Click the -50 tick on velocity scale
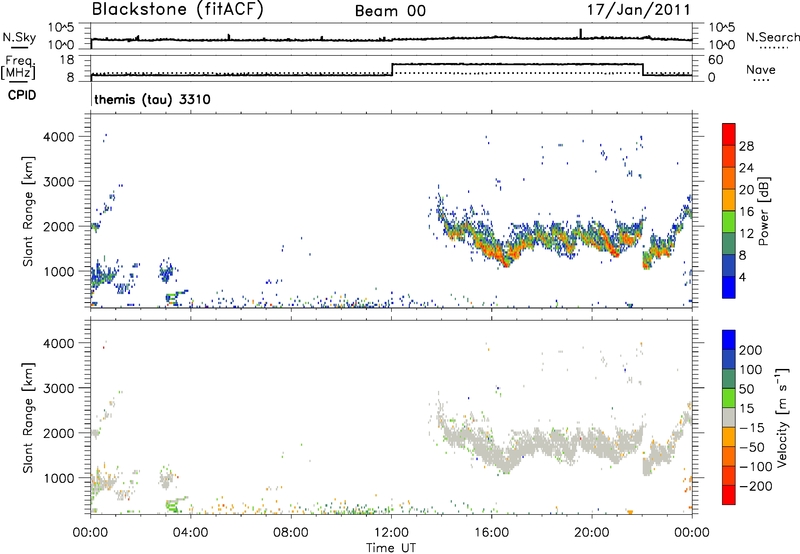Screen dimensions: 800x554 (753, 447)
